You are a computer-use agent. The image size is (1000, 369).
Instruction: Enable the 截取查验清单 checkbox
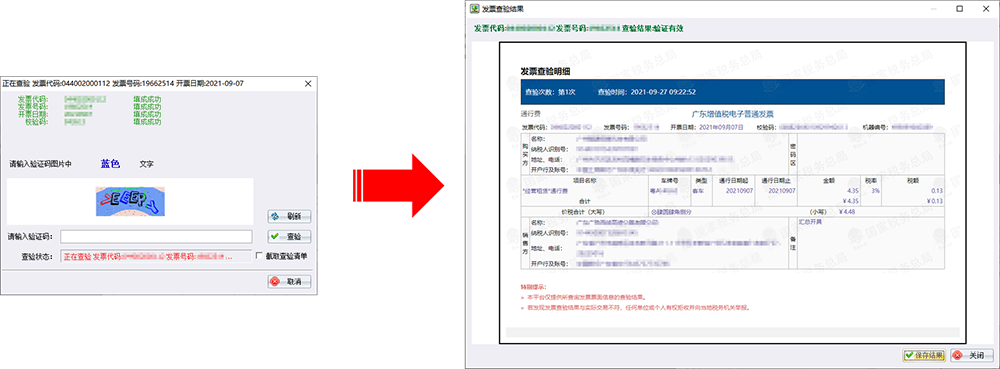click(x=259, y=256)
